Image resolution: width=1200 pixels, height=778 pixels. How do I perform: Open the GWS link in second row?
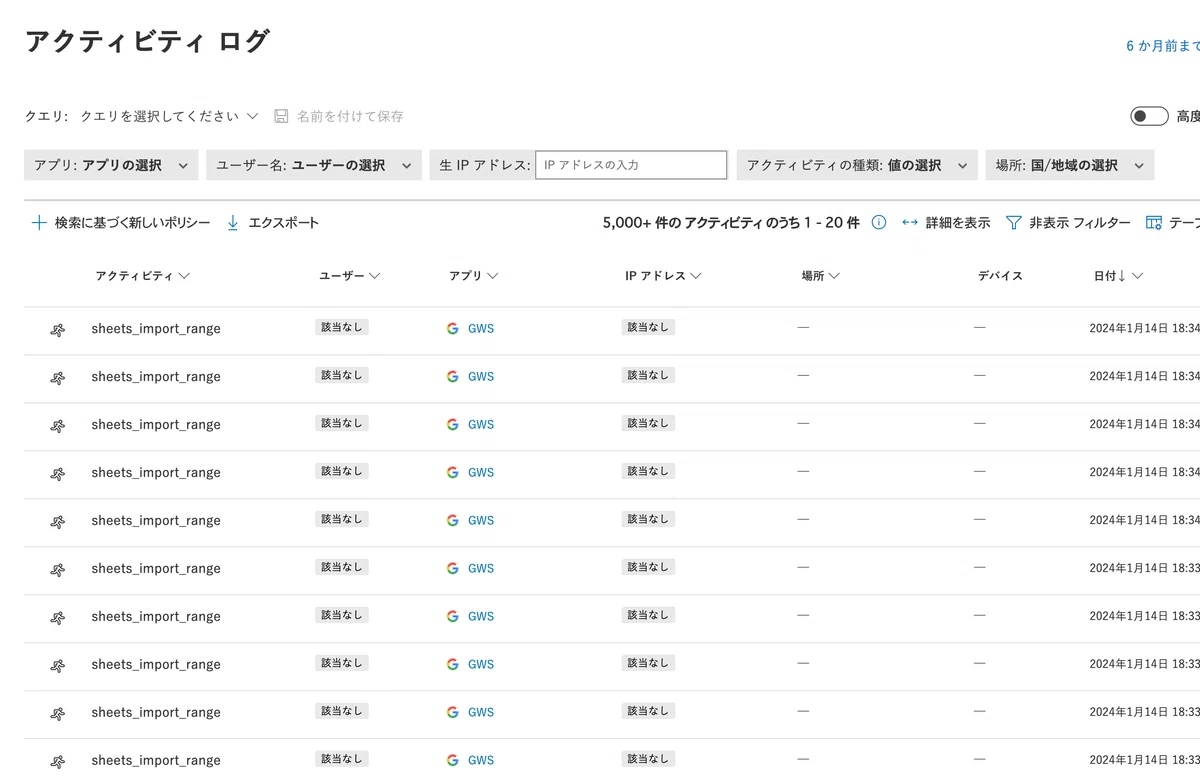(x=481, y=376)
